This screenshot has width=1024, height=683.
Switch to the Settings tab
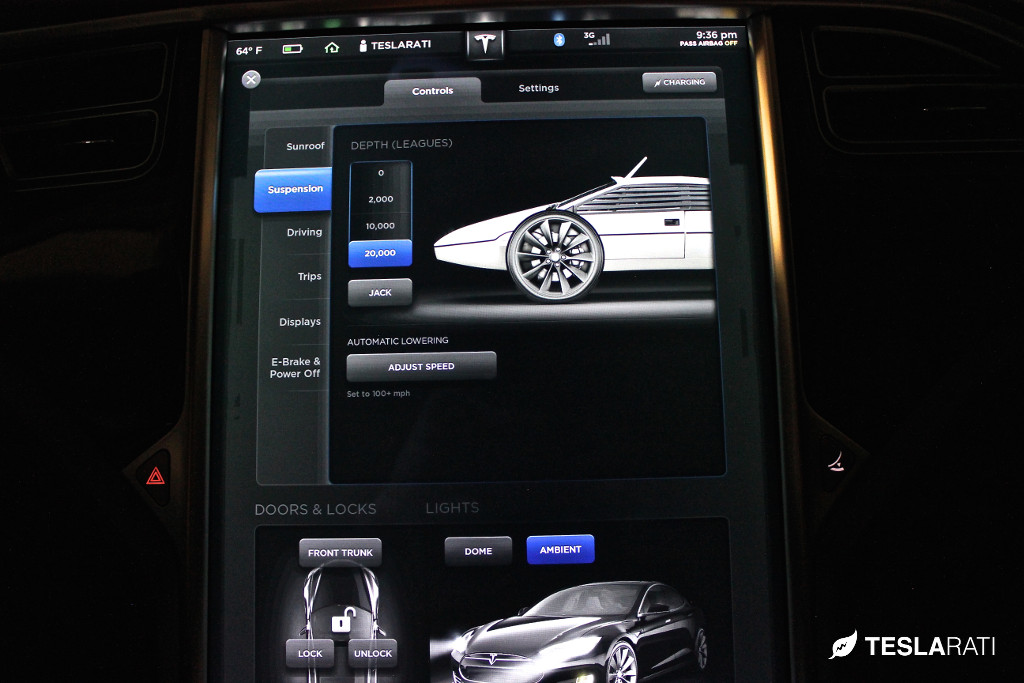coord(539,88)
